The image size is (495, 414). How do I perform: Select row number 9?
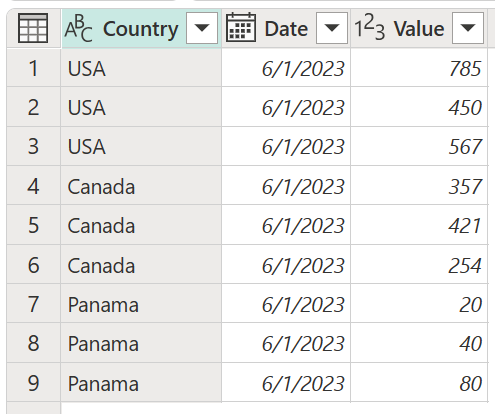click(x=33, y=383)
